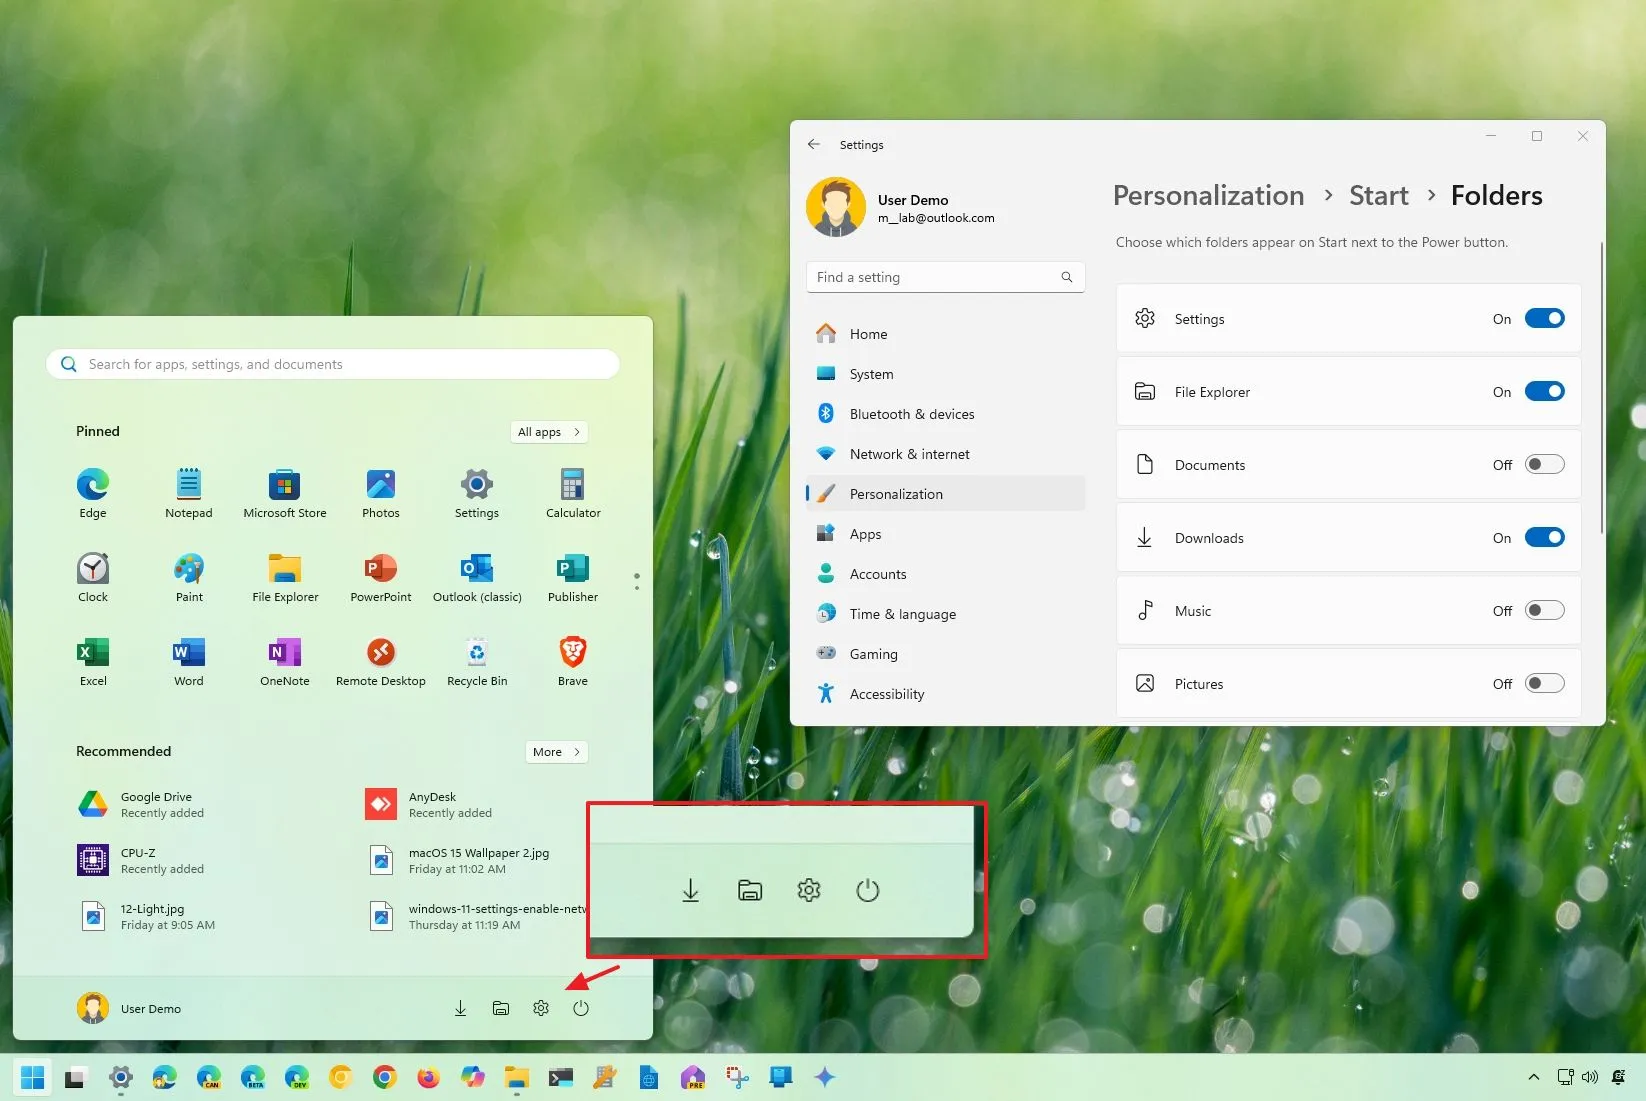Expand the Recommended More section
Screen dimensions: 1646x1101
556,751
